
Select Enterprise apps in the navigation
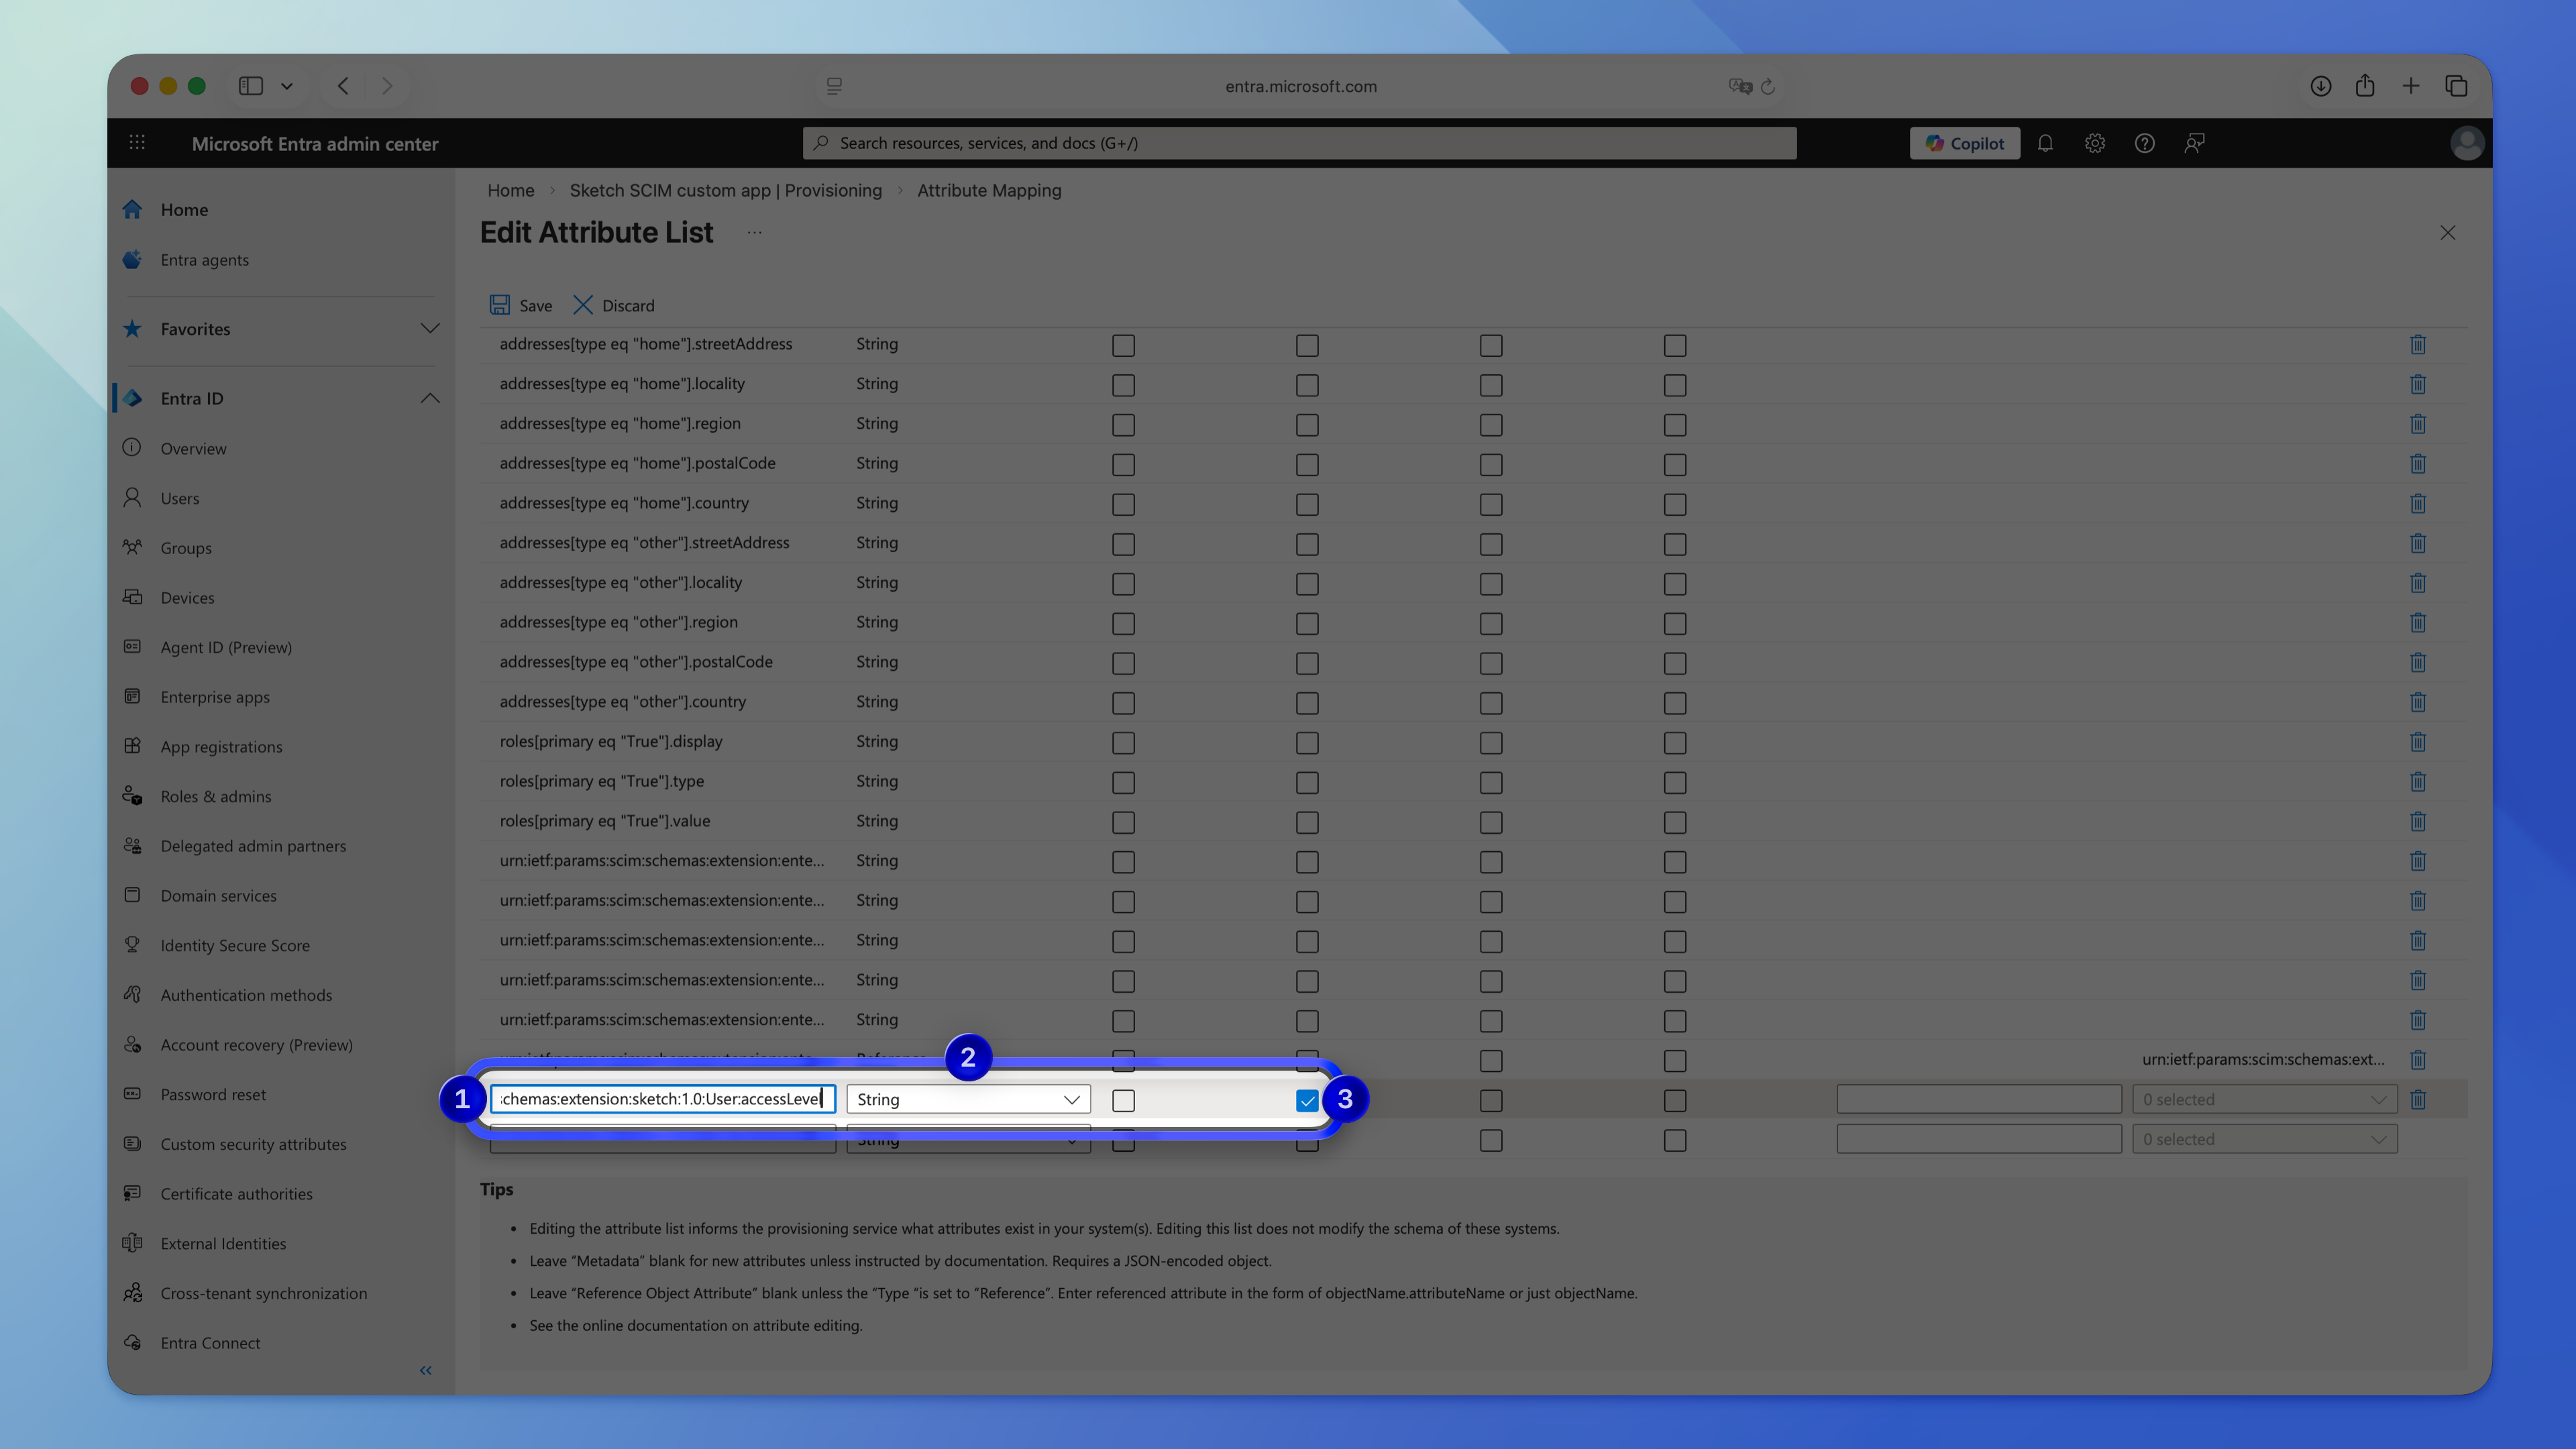click(215, 697)
